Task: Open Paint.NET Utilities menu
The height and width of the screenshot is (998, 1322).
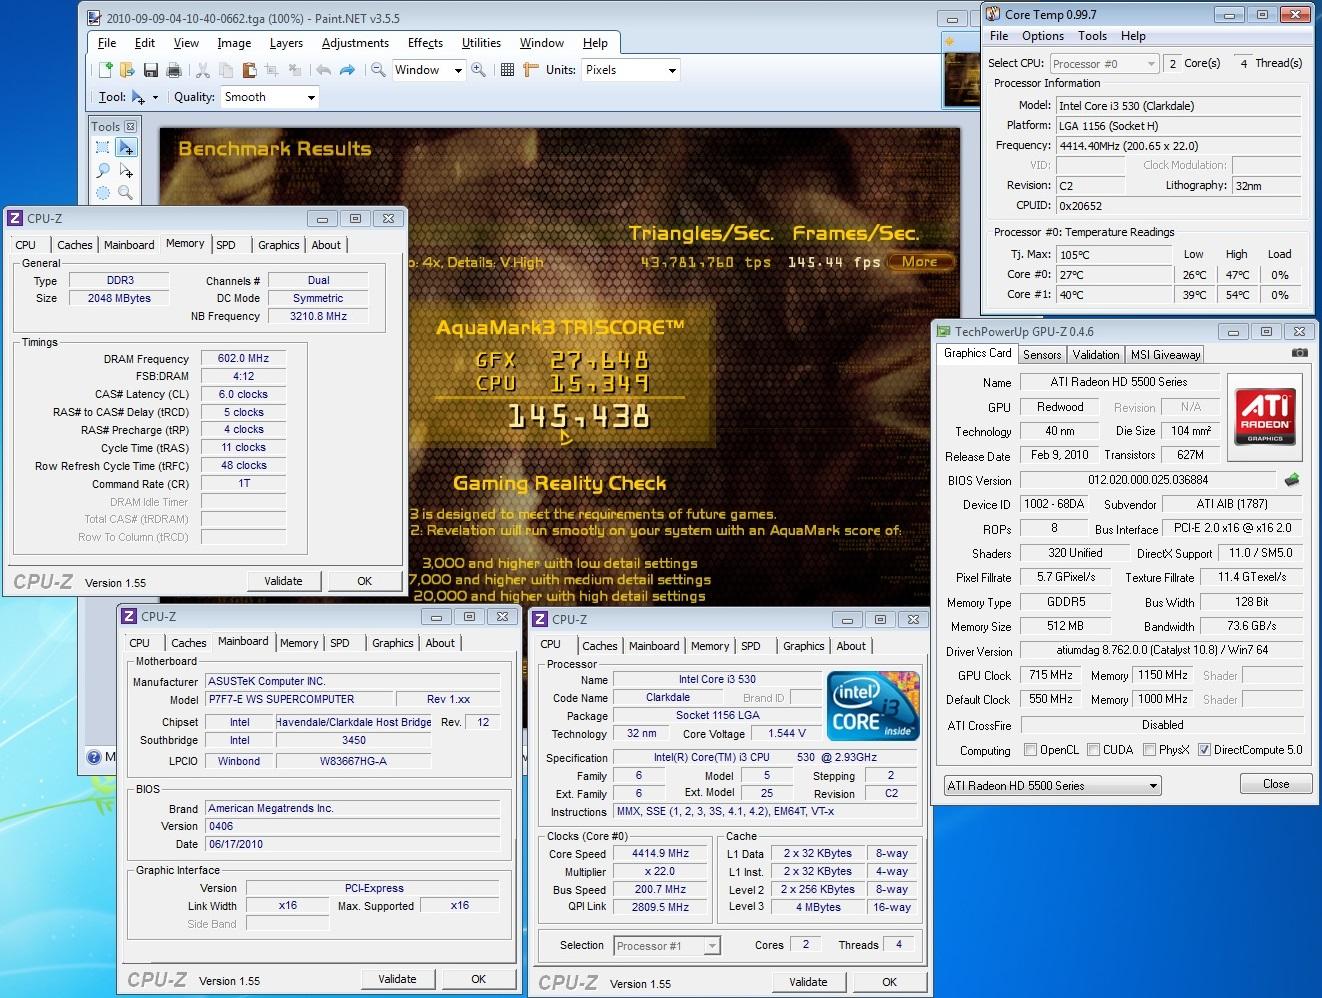Action: click(481, 43)
